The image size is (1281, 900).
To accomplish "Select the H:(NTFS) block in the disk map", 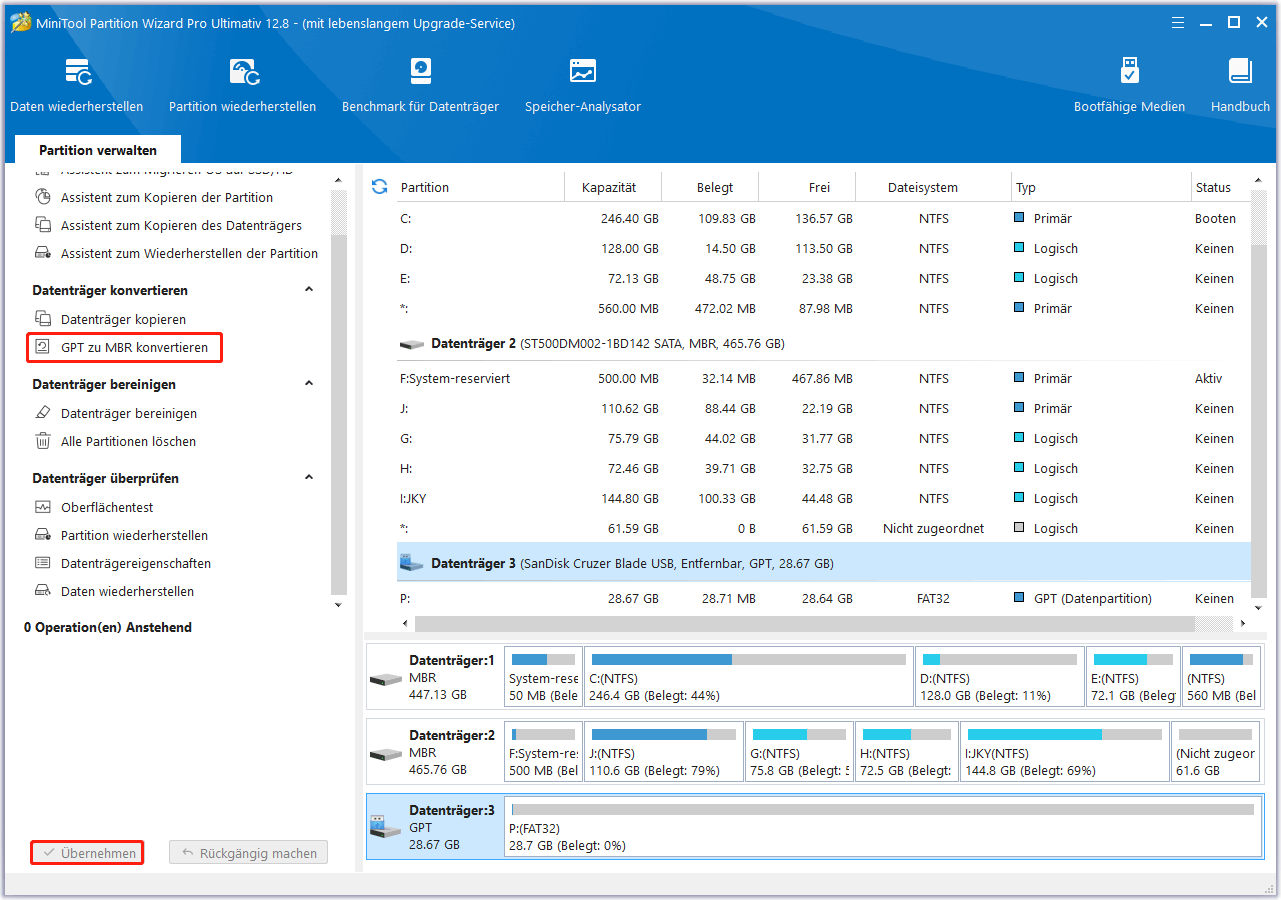I will click(906, 752).
